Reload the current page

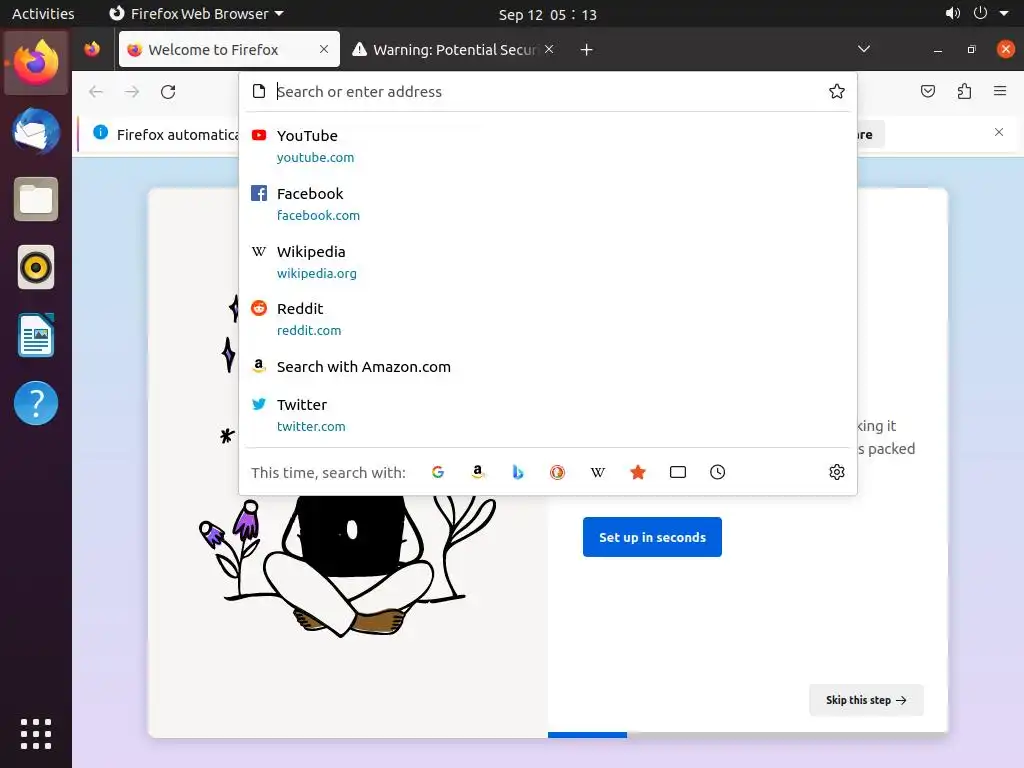coord(168,91)
